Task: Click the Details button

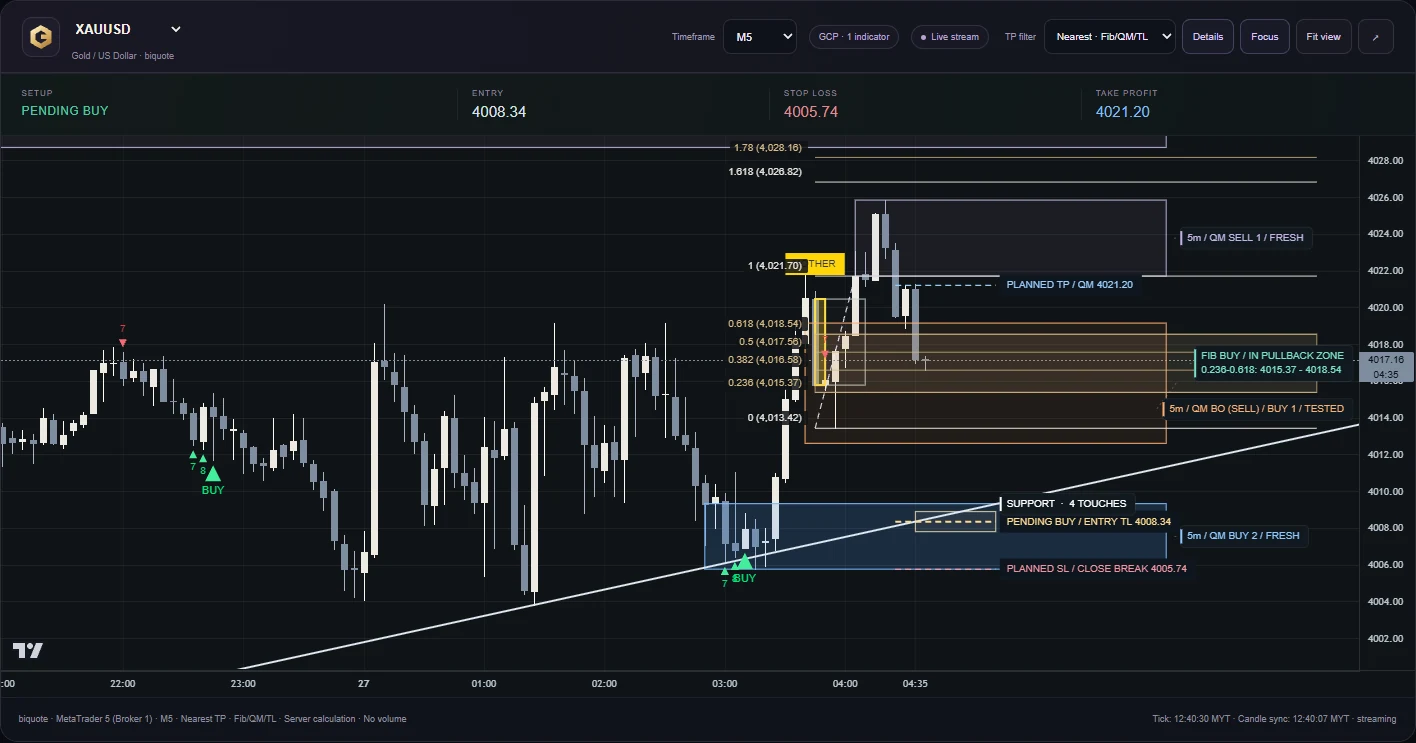Action: [1208, 37]
